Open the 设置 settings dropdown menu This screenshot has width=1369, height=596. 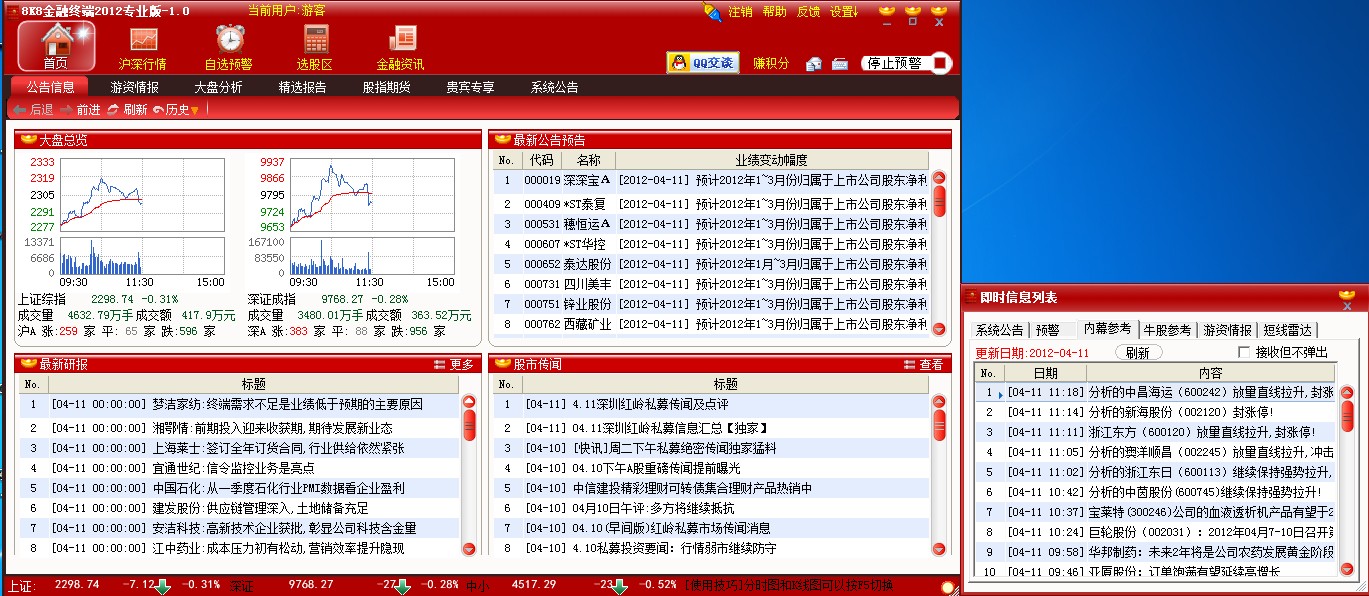coord(844,12)
